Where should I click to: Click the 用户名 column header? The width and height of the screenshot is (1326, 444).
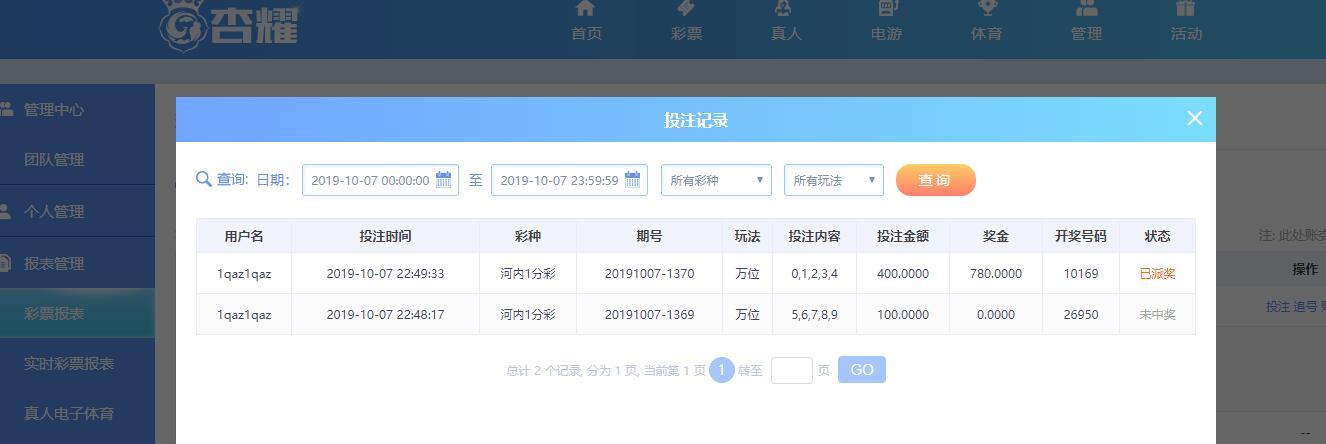click(x=244, y=236)
